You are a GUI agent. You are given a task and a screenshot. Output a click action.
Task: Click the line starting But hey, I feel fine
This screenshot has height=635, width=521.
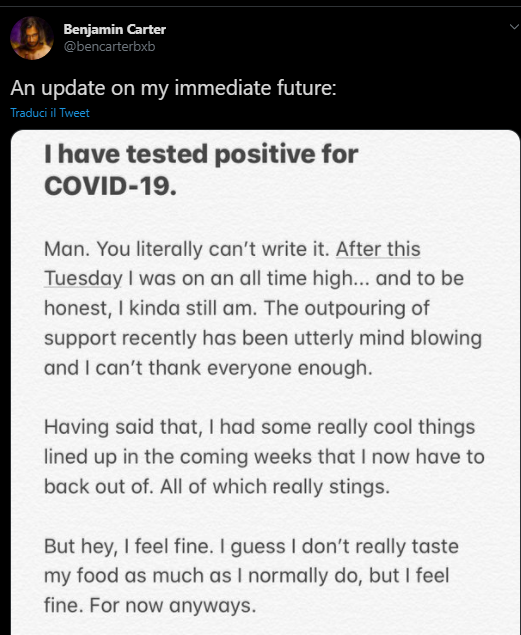click(251, 546)
